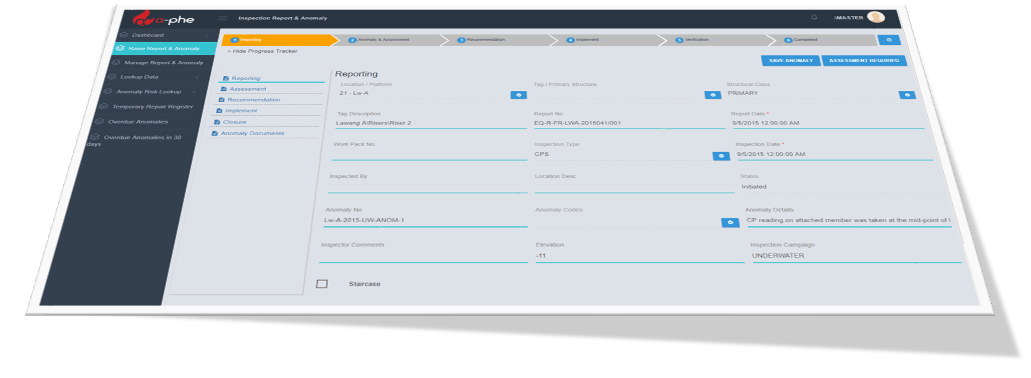Click the document icon beside Closure section
Screen dimensions: 1031x378
tap(216, 122)
